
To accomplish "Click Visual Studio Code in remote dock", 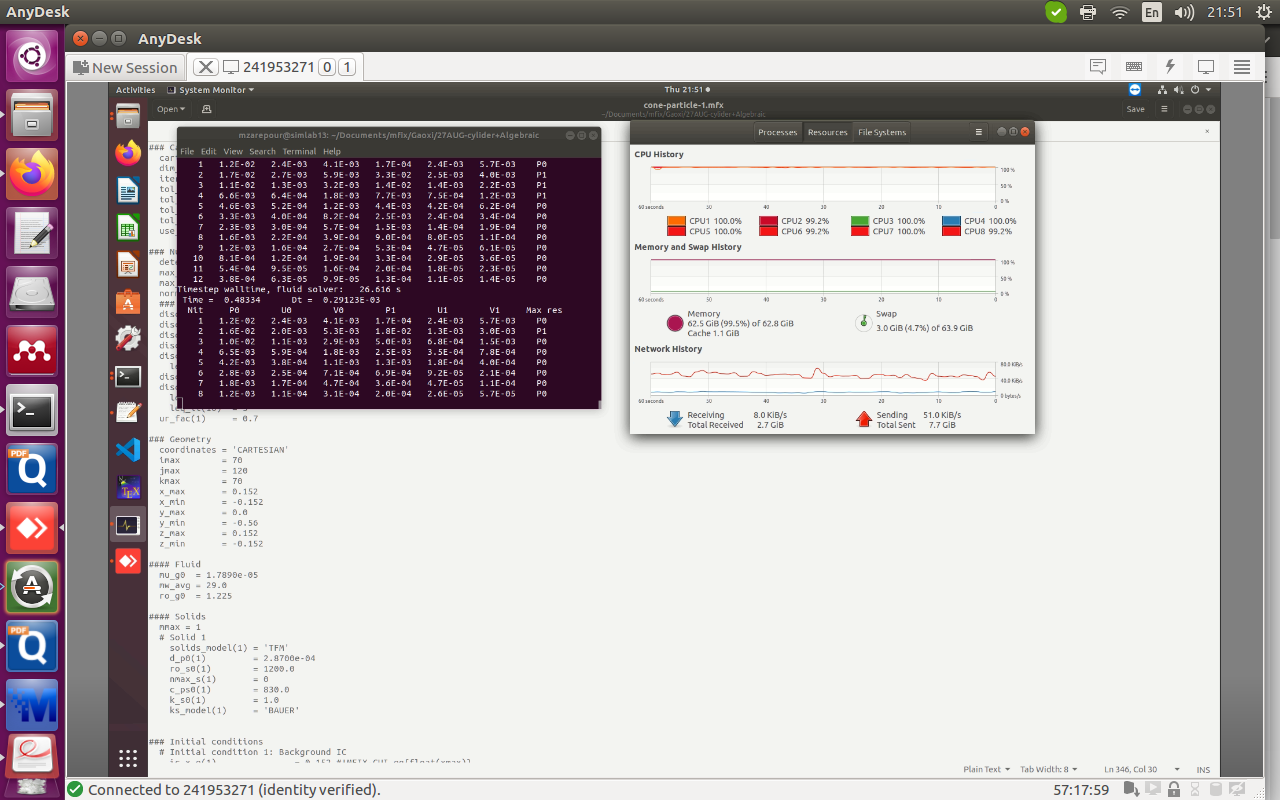I will [x=127, y=450].
